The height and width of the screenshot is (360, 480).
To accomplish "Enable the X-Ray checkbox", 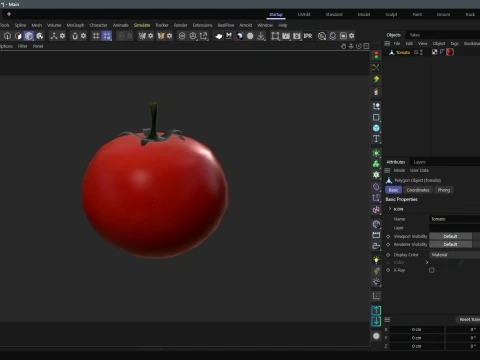I will (432, 270).
